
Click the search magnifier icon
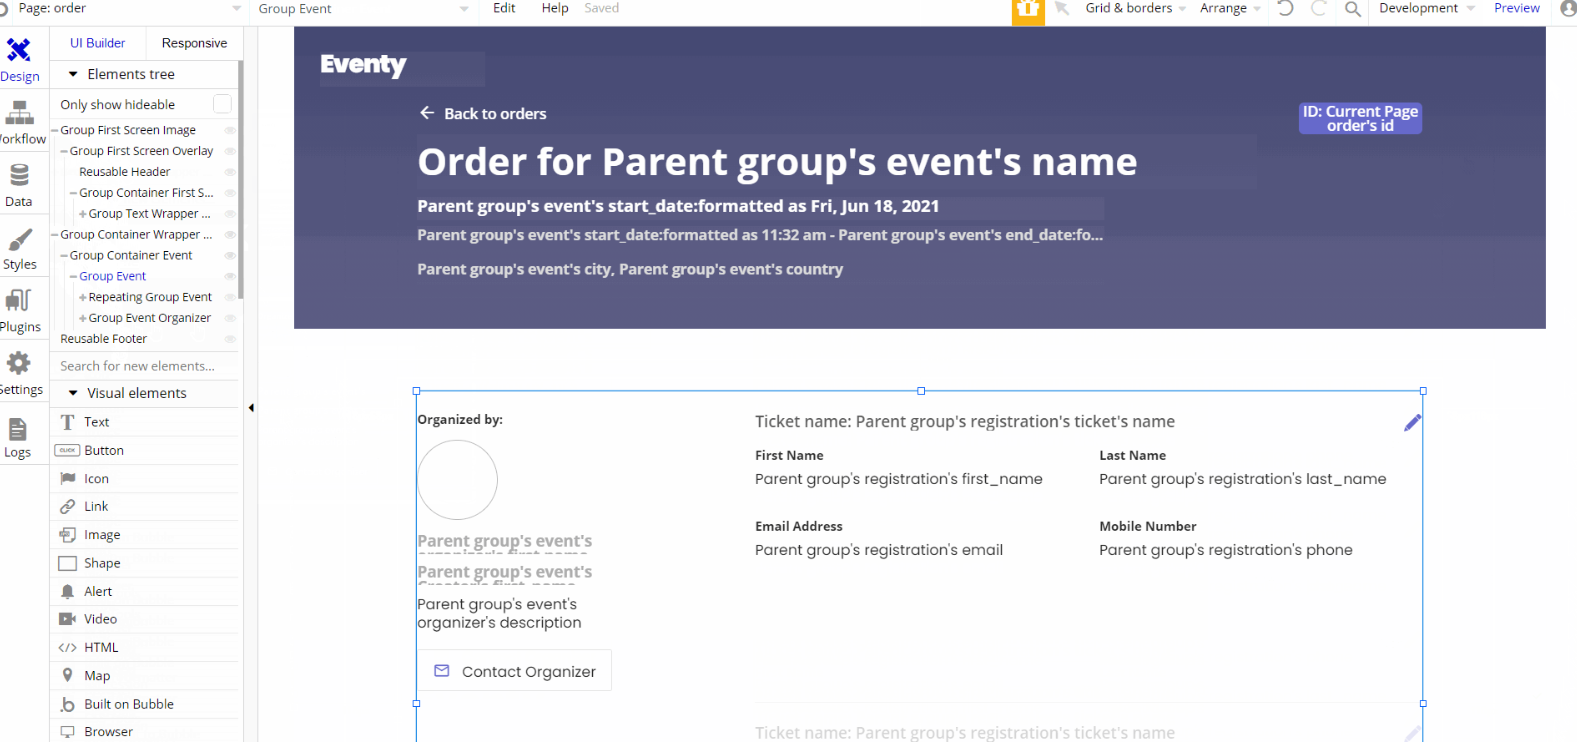(x=1352, y=9)
